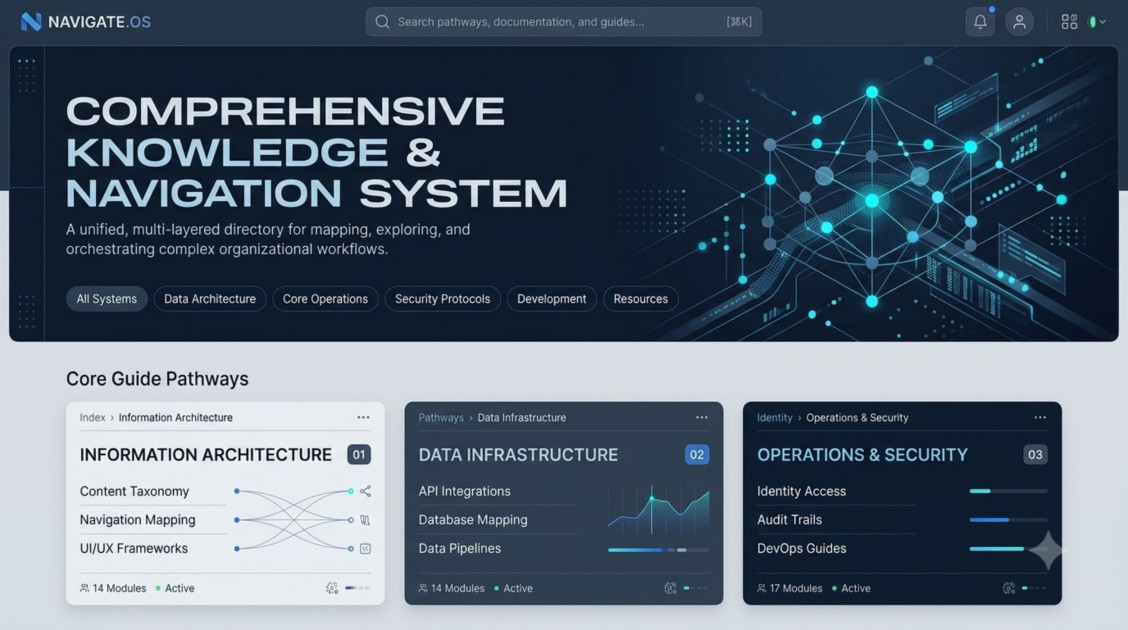Viewport: 1128px width, 630px height.
Task: Open the Content Taxonomy item
Action: pyautogui.click(x=135, y=491)
